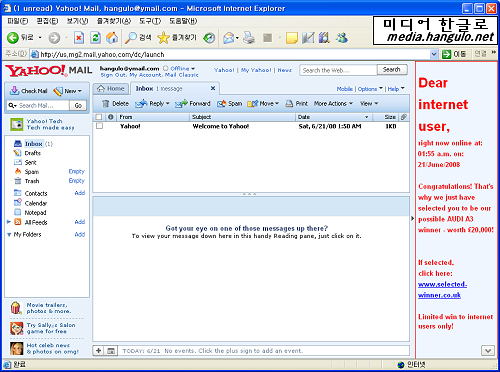Image resolution: width=500 pixels, height=372 pixels.
Task: Click in the Search Mail field
Action: [x=38, y=105]
